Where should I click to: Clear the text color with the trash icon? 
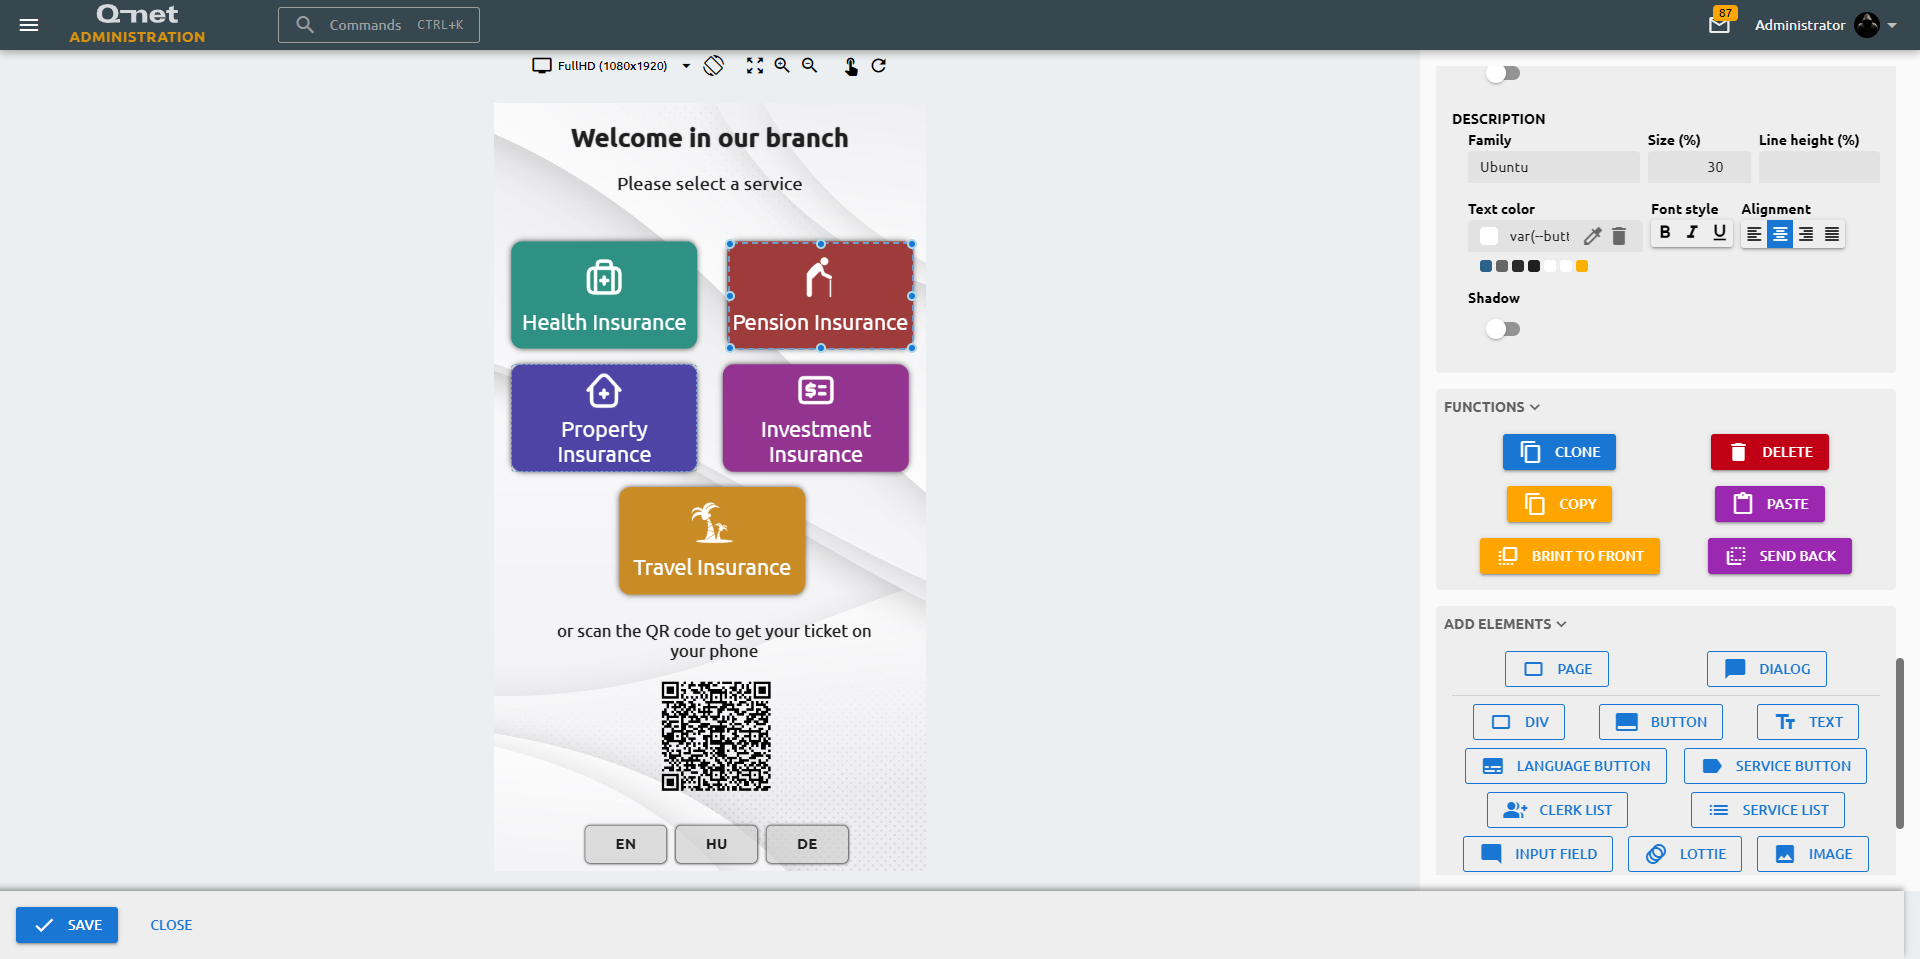click(x=1619, y=236)
